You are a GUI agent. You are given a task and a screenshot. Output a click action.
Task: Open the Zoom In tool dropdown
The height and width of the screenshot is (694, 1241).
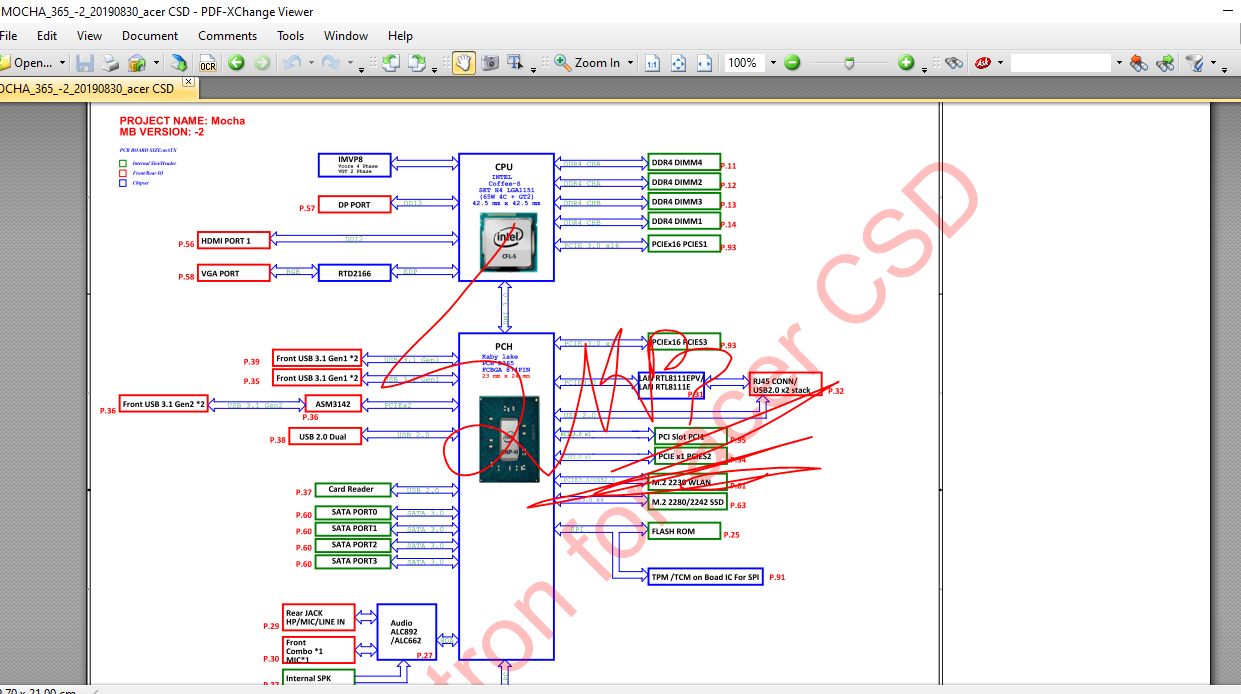(x=629, y=62)
